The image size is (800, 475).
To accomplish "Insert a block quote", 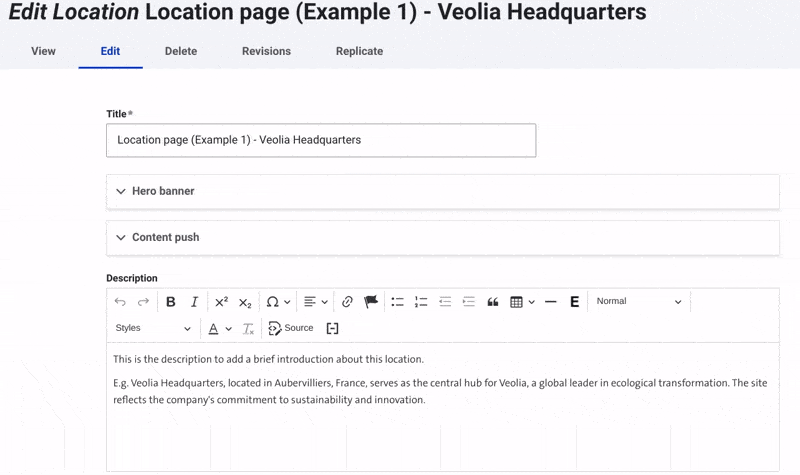I will [493, 302].
